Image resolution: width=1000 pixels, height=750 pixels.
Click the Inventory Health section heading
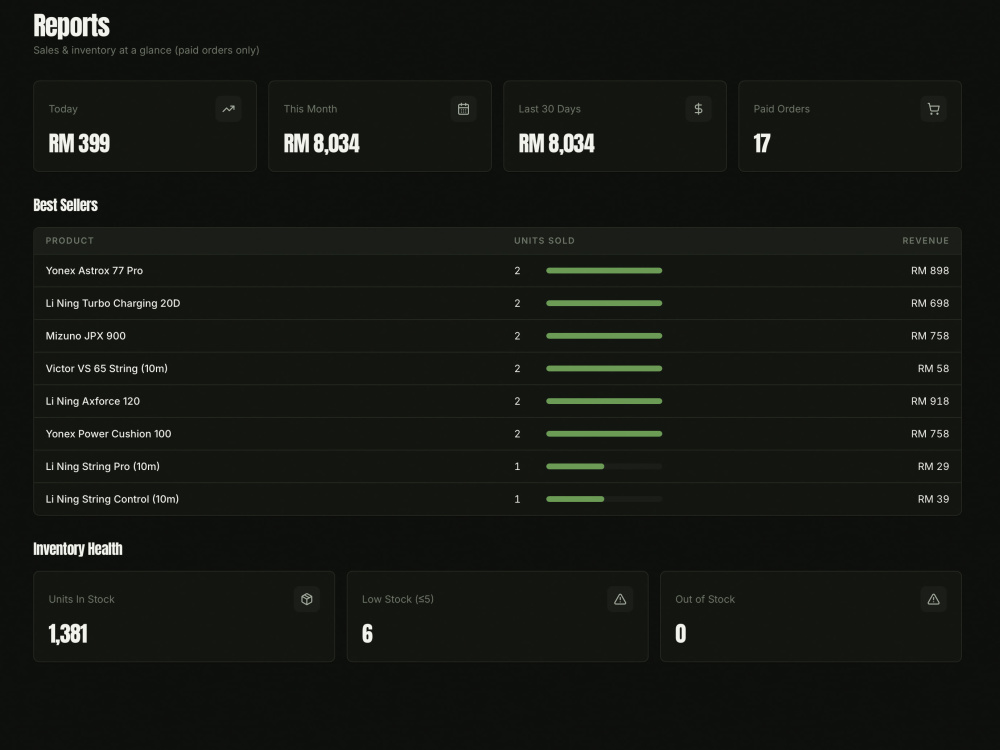pos(78,549)
